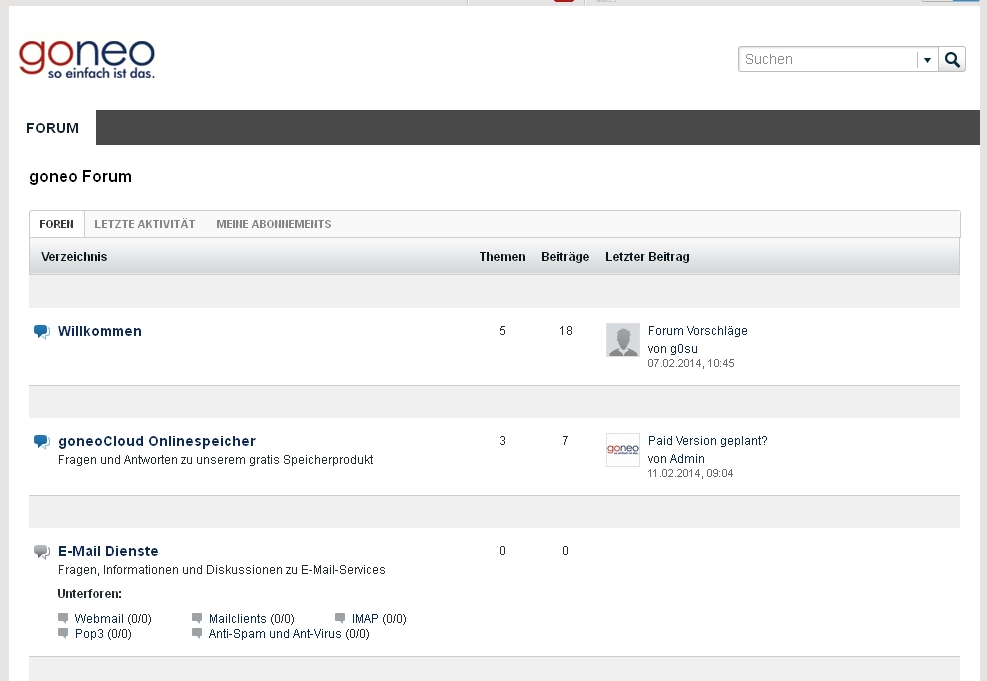Open the E-Mail Dienste forum
The width and height of the screenshot is (987, 681).
pyautogui.click(x=108, y=551)
